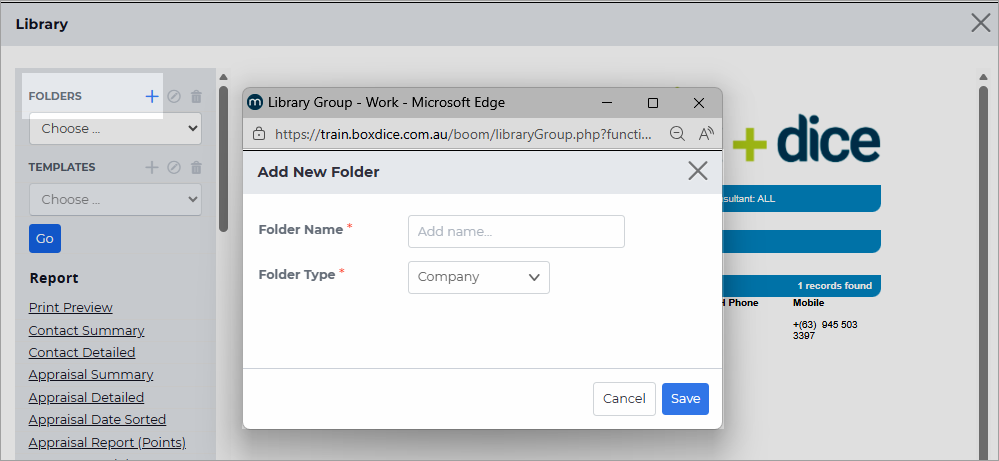
Task: Click the Report heading in sidebar
Action: tap(54, 278)
